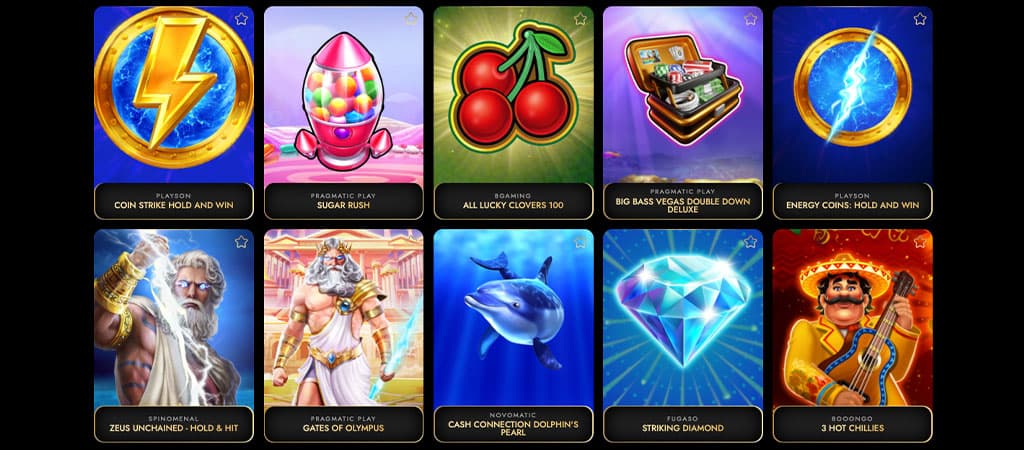Toggle favorite star on Sugar Rush
The image size is (1024, 450).
(411, 19)
